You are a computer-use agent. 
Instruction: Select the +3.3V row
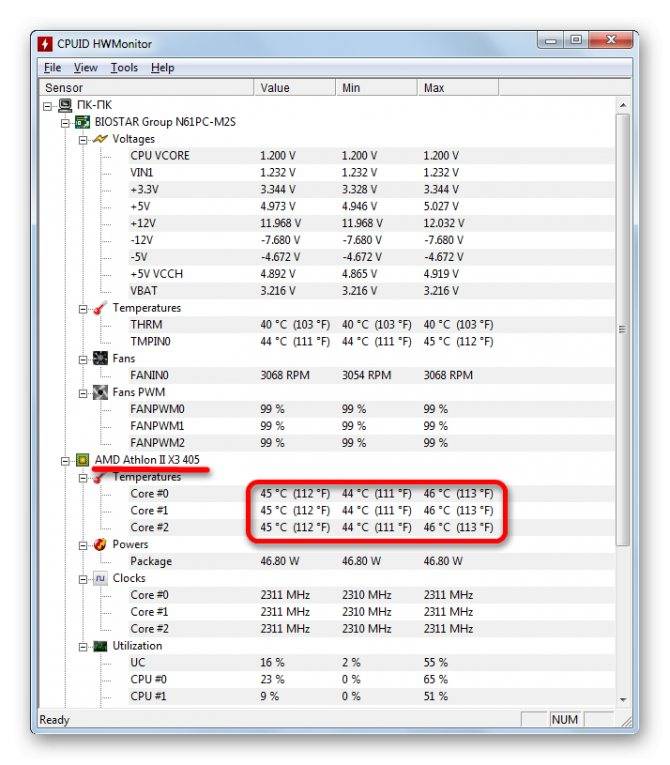[327, 189]
